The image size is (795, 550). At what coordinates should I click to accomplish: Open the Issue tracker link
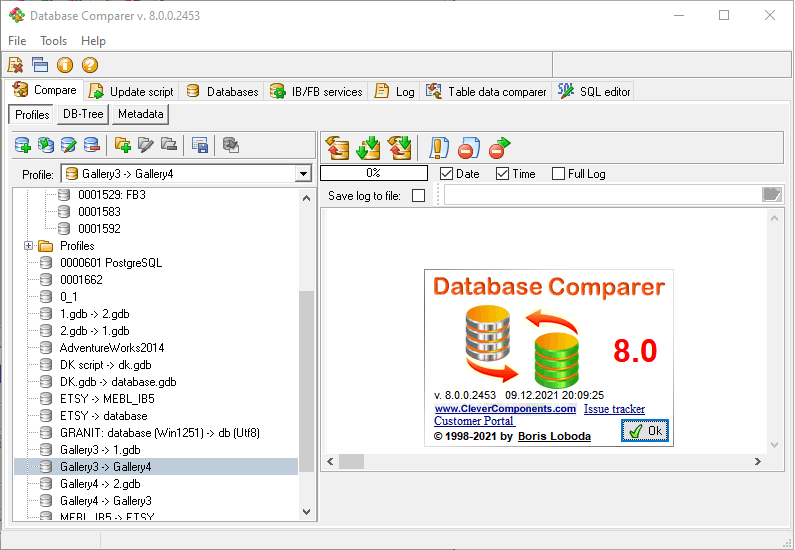pyautogui.click(x=614, y=409)
